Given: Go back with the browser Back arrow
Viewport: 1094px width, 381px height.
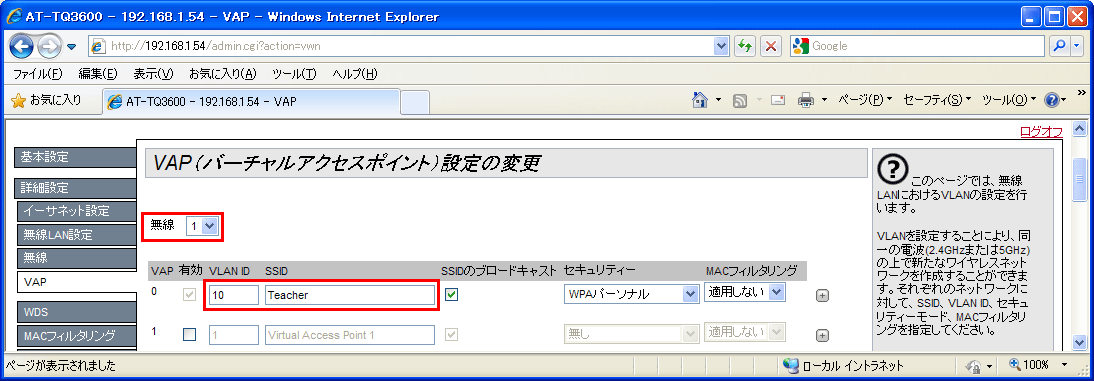Looking at the screenshot, I should (22, 47).
